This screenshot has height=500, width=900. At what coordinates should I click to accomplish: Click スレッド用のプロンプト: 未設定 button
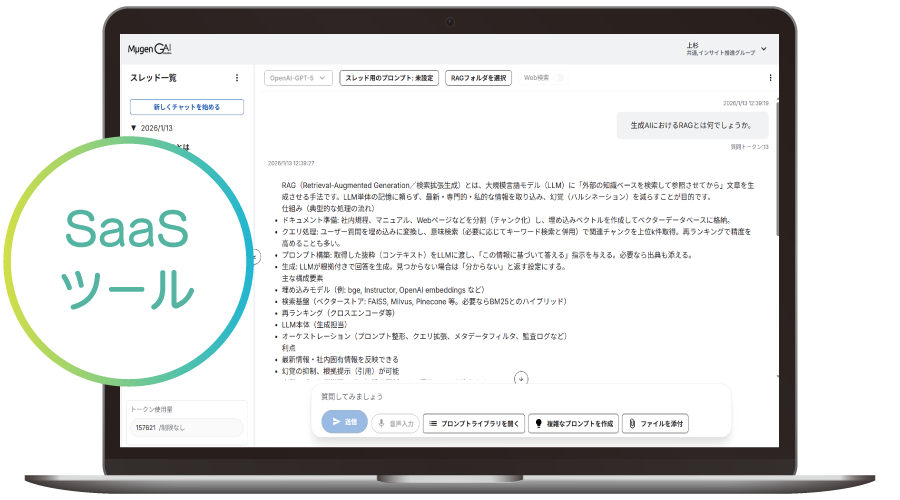[389, 77]
